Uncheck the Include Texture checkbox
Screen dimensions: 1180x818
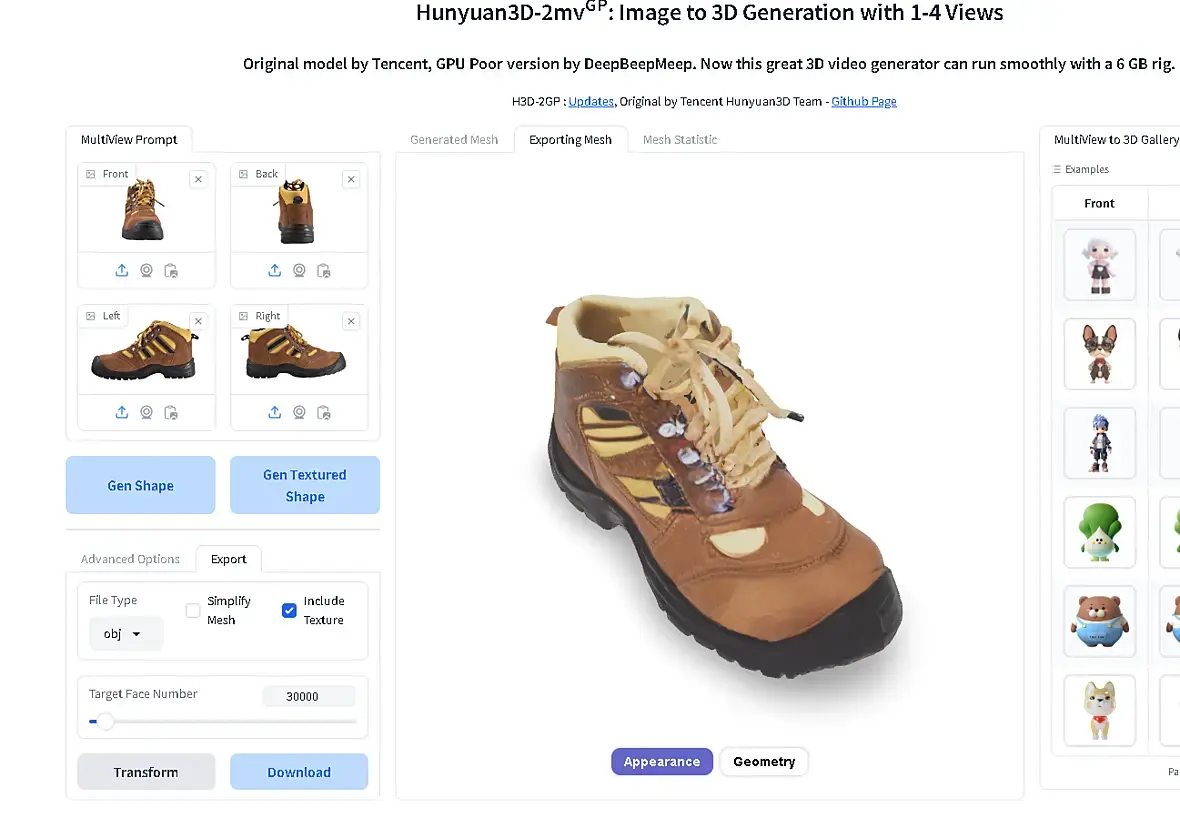pyautogui.click(x=289, y=610)
